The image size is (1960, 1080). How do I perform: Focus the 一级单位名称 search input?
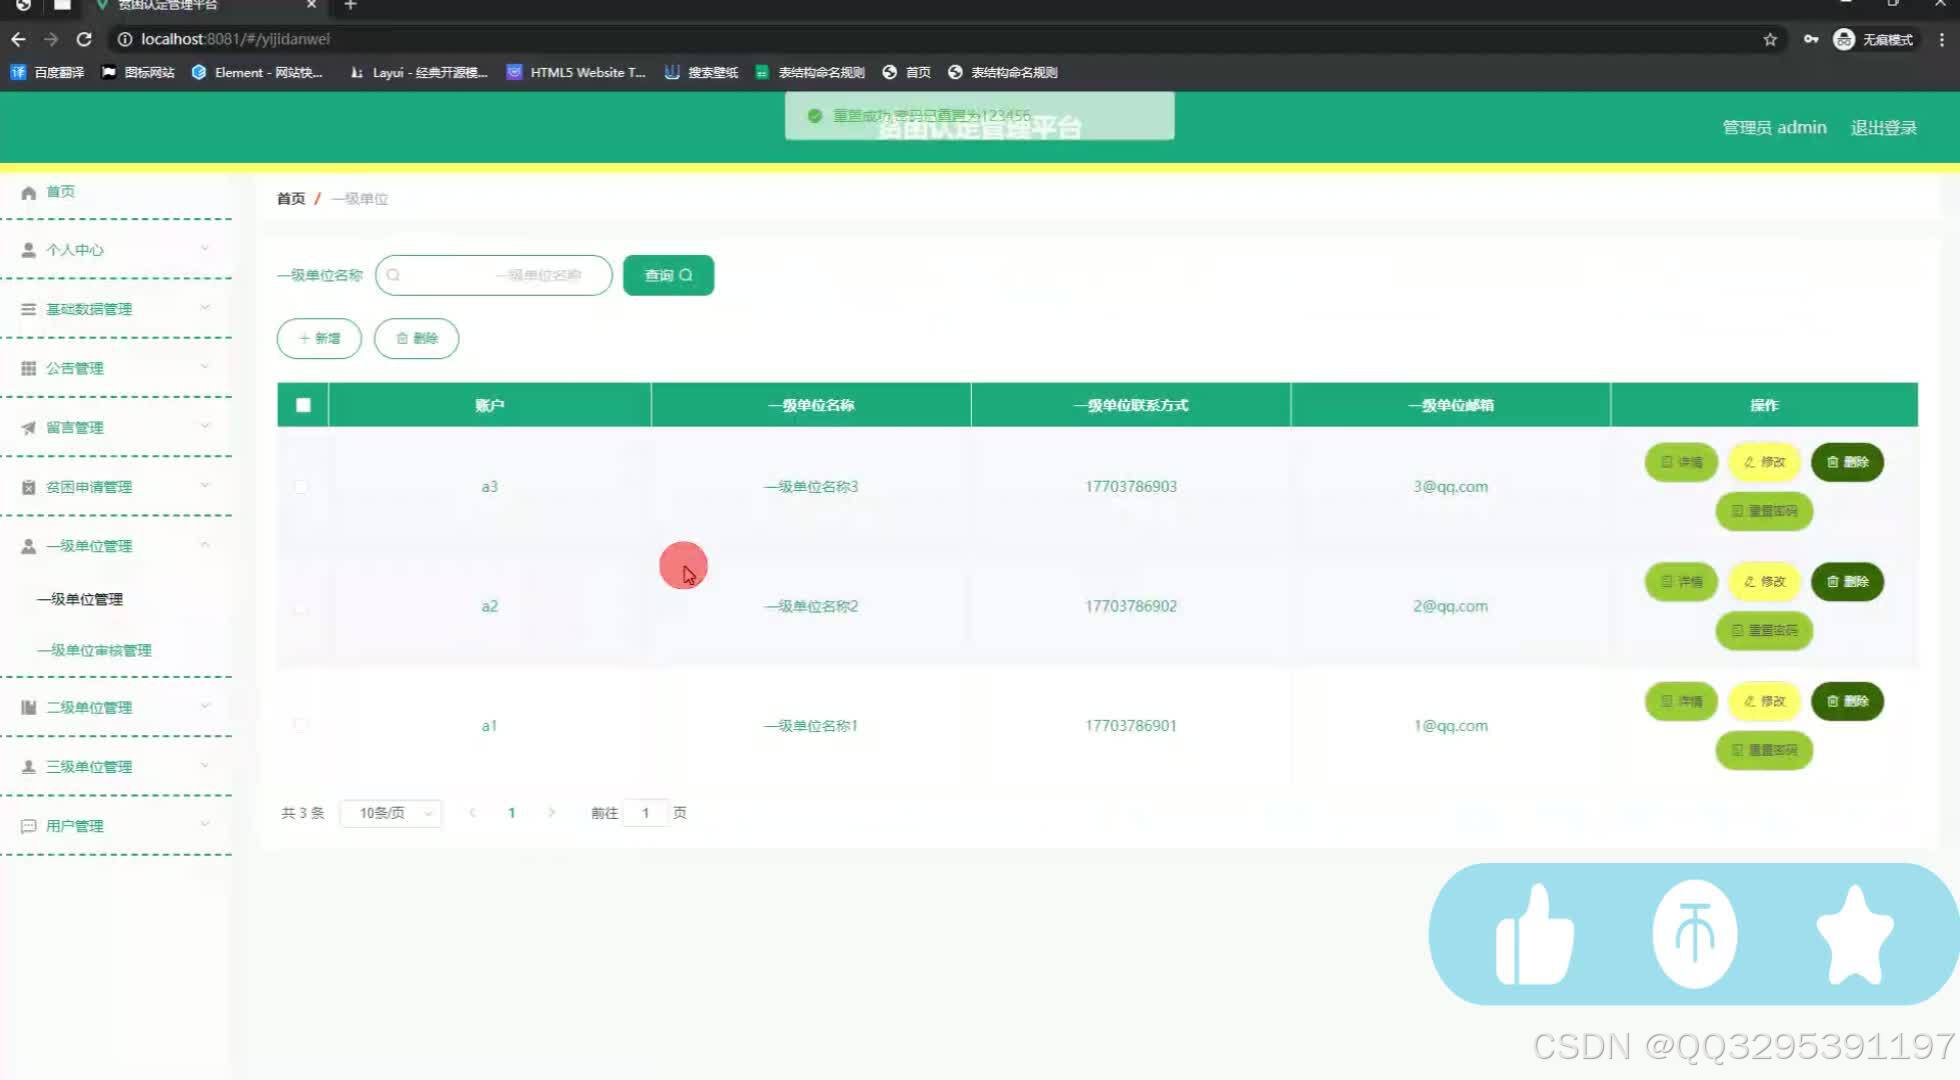pos(493,275)
